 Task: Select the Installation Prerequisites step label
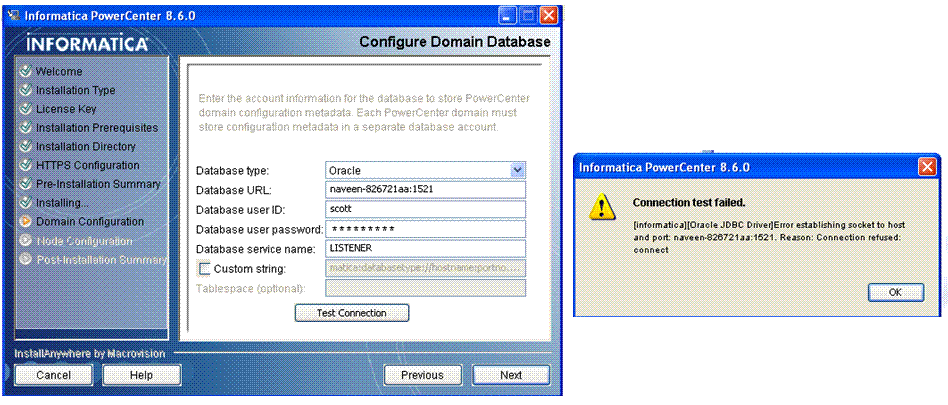point(97,128)
